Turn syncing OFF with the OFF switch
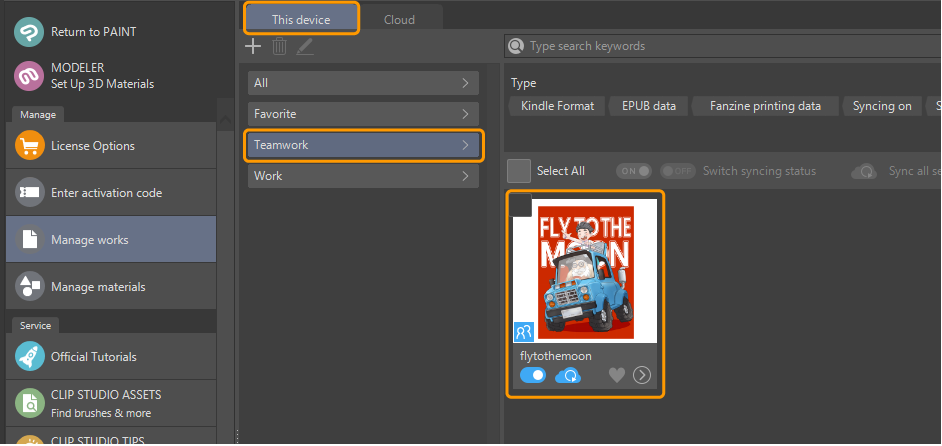This screenshot has width=942, height=446. tap(678, 171)
